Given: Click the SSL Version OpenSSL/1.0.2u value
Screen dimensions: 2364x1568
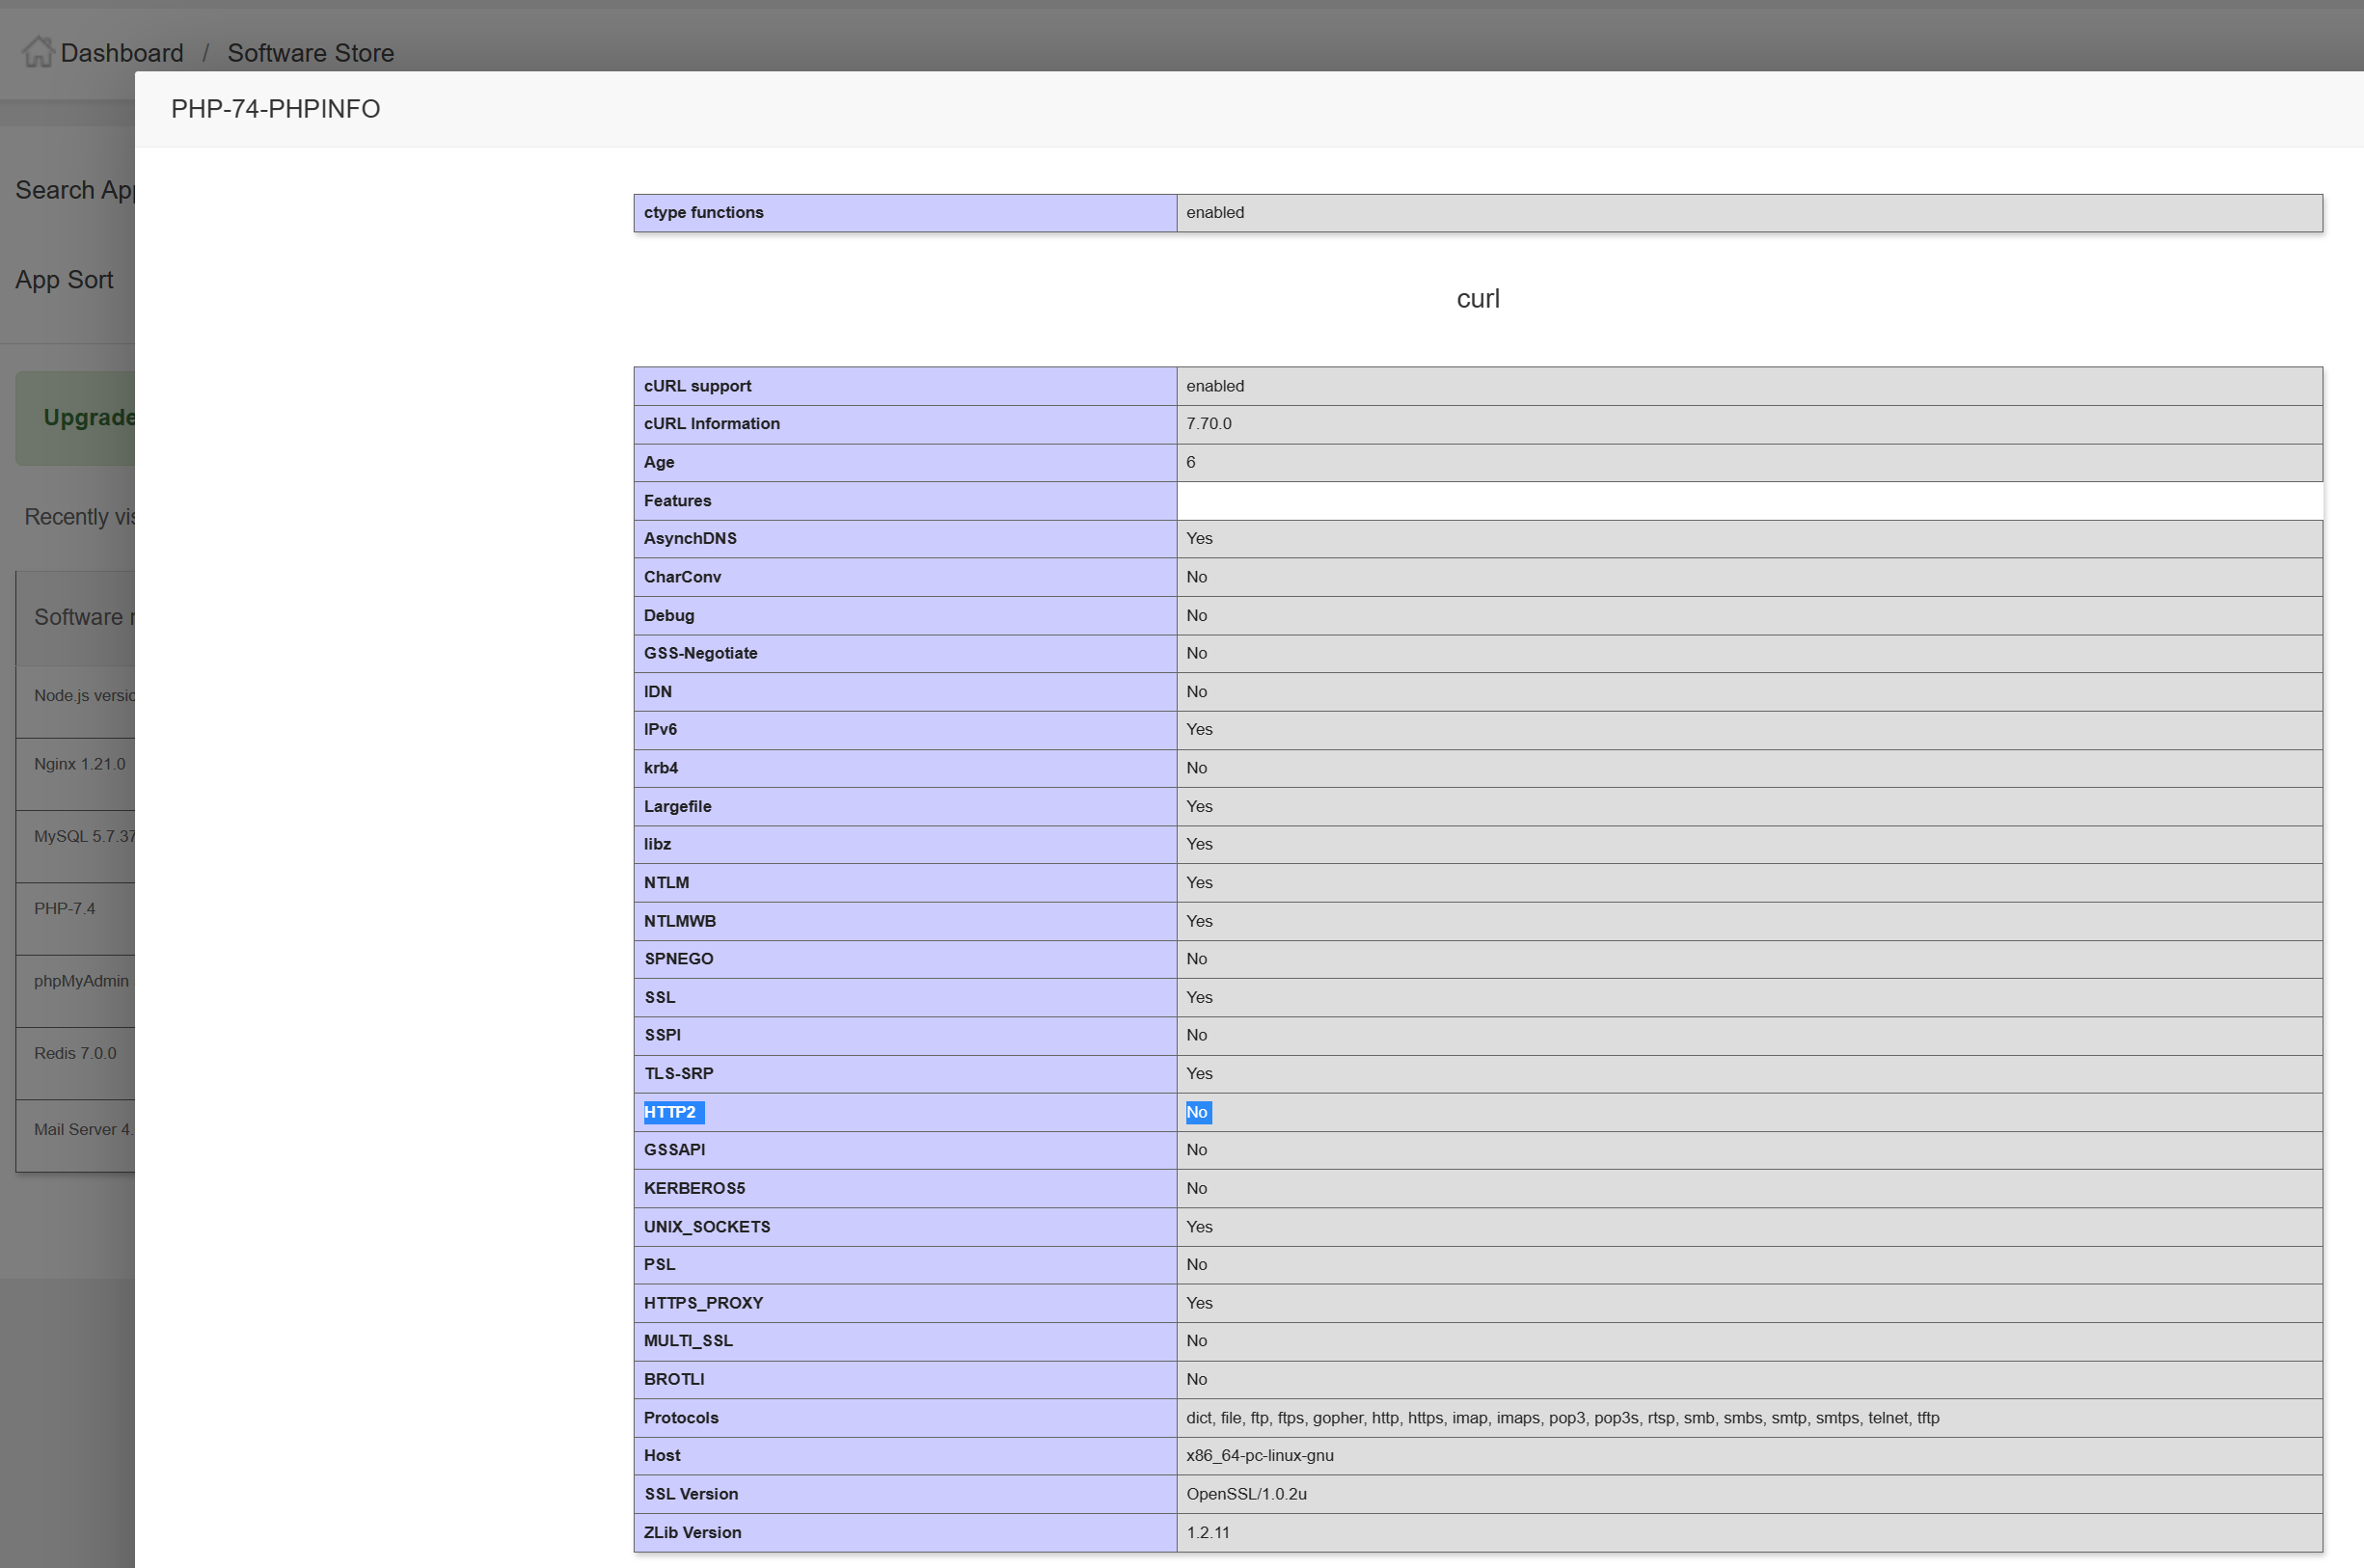Looking at the screenshot, I should (x=1246, y=1494).
